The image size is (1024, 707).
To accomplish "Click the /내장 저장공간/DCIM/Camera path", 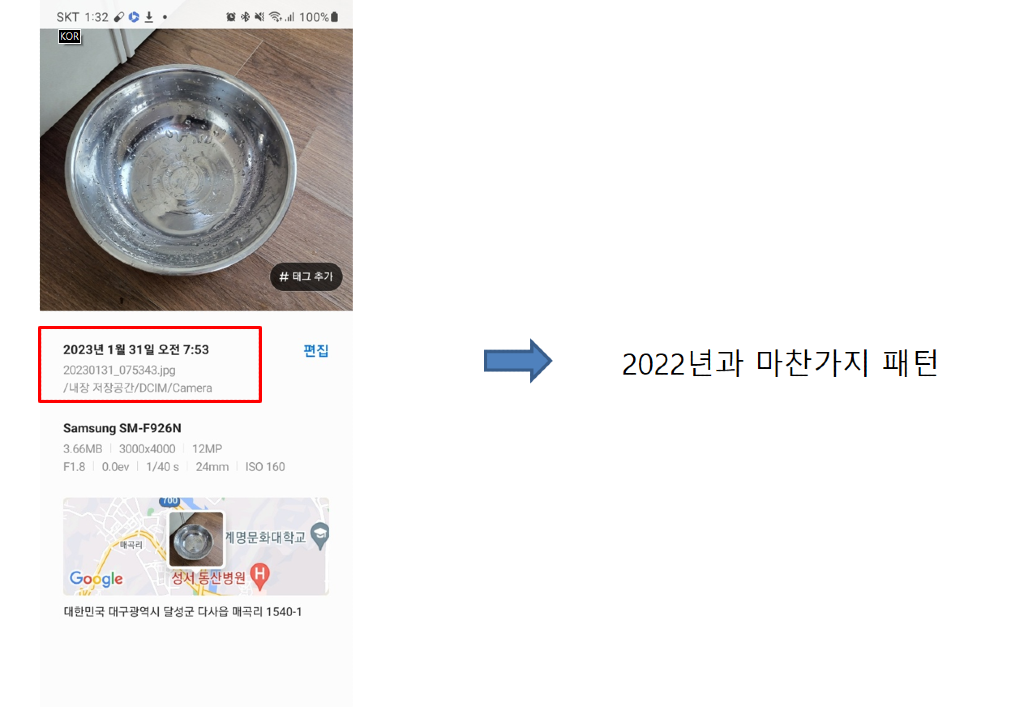I will [138, 388].
